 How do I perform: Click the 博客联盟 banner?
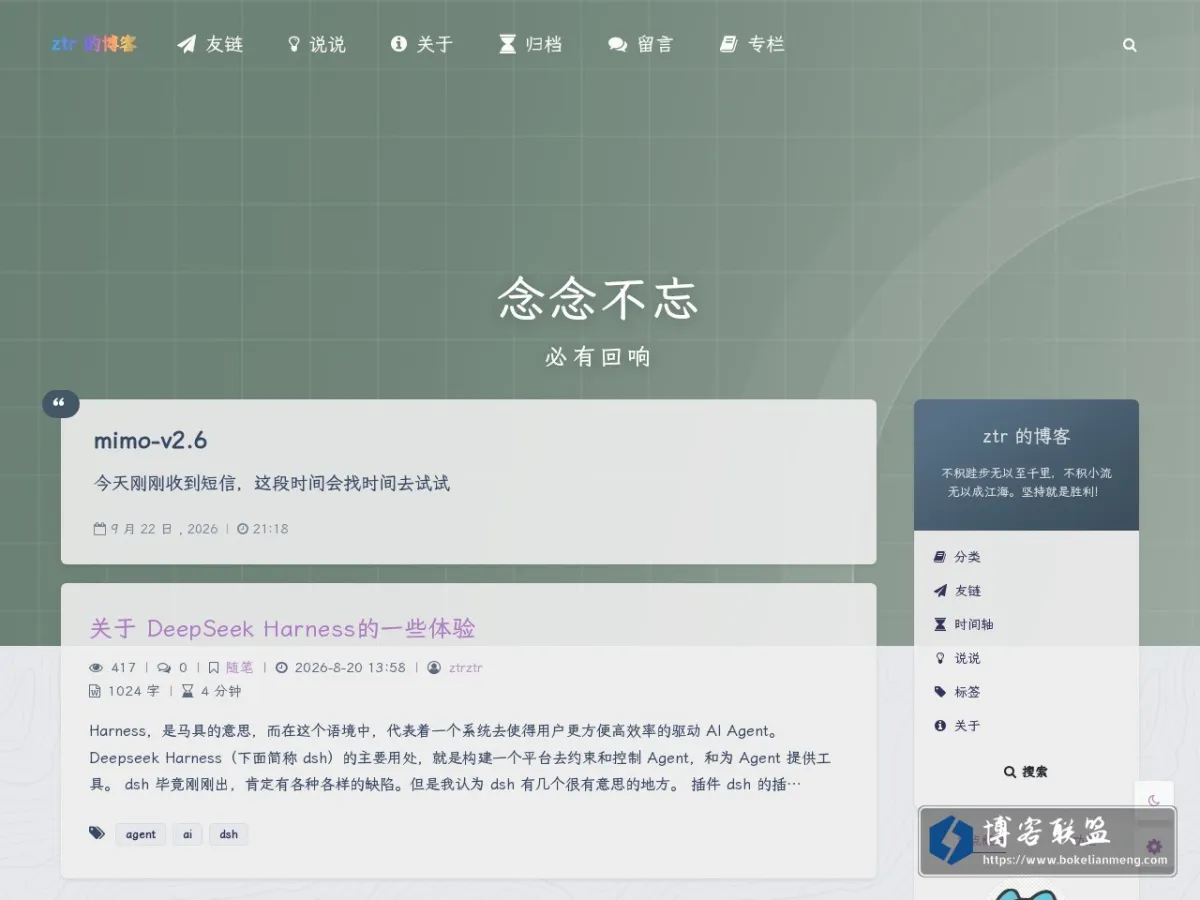[1047, 841]
